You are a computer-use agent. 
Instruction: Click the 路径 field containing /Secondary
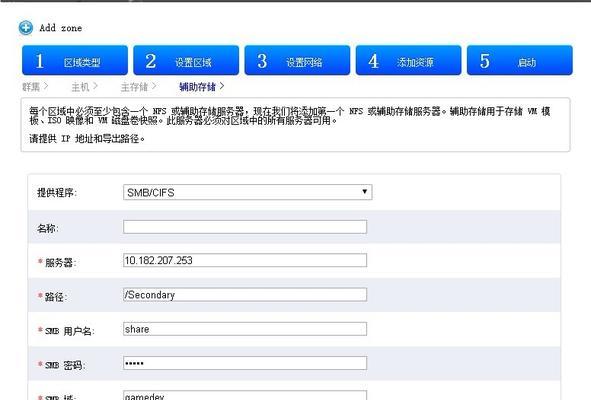[245, 294]
